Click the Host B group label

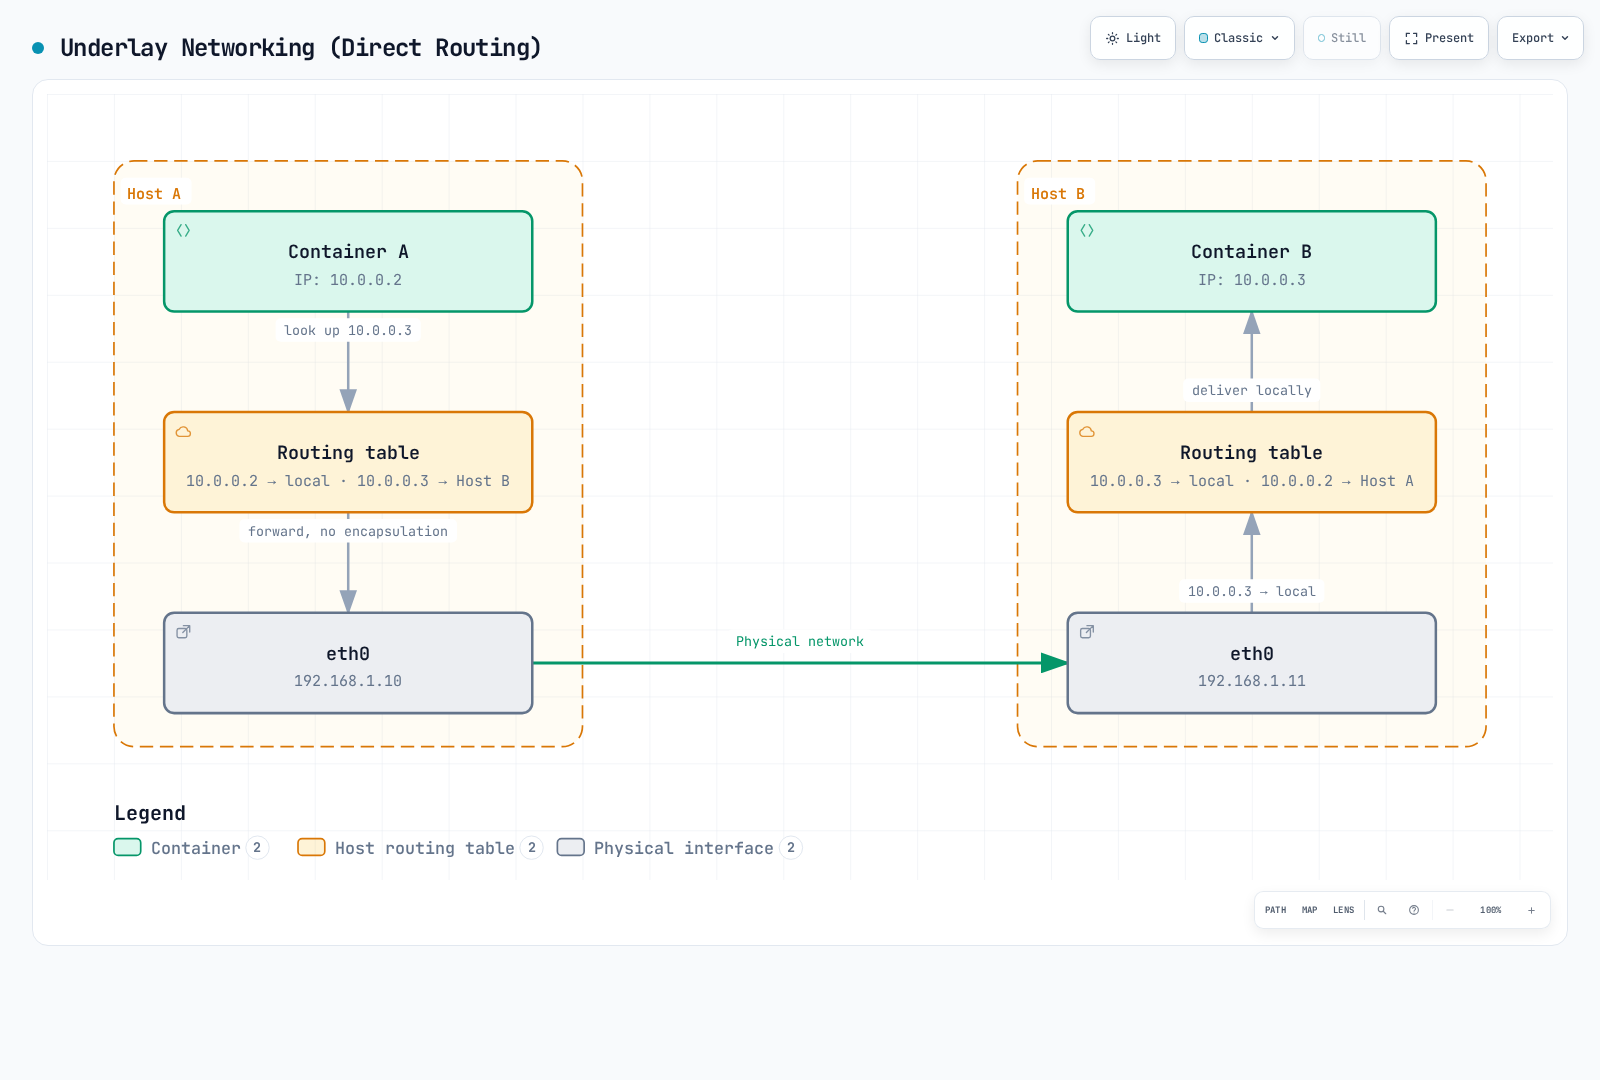(1058, 194)
